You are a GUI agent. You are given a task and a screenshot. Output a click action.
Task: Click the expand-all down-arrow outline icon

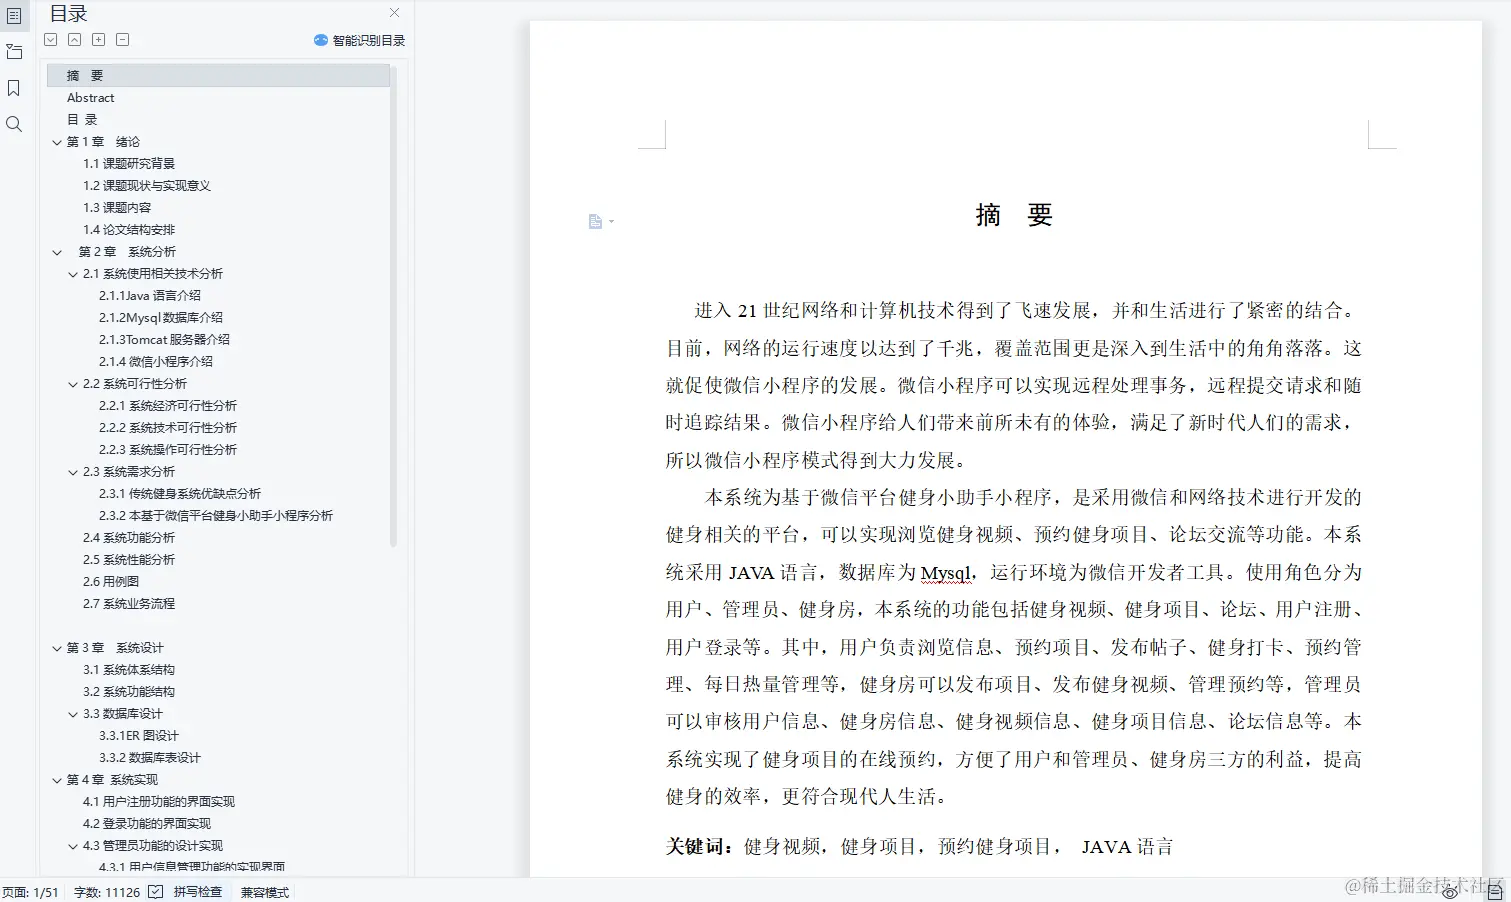[x=51, y=40]
